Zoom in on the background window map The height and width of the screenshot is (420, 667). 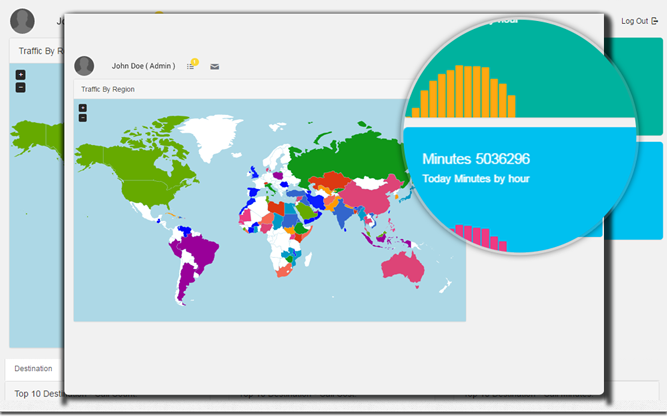point(20,75)
